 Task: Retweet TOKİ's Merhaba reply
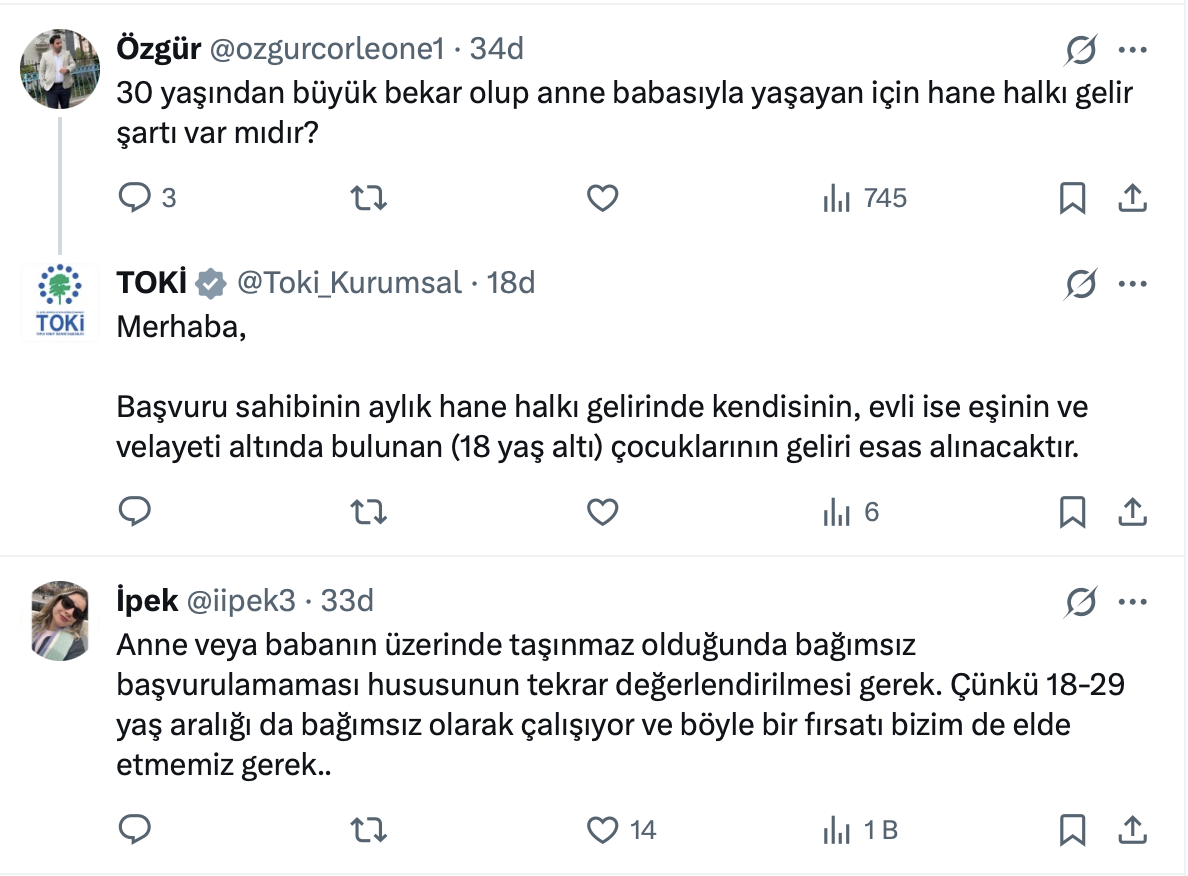[370, 512]
